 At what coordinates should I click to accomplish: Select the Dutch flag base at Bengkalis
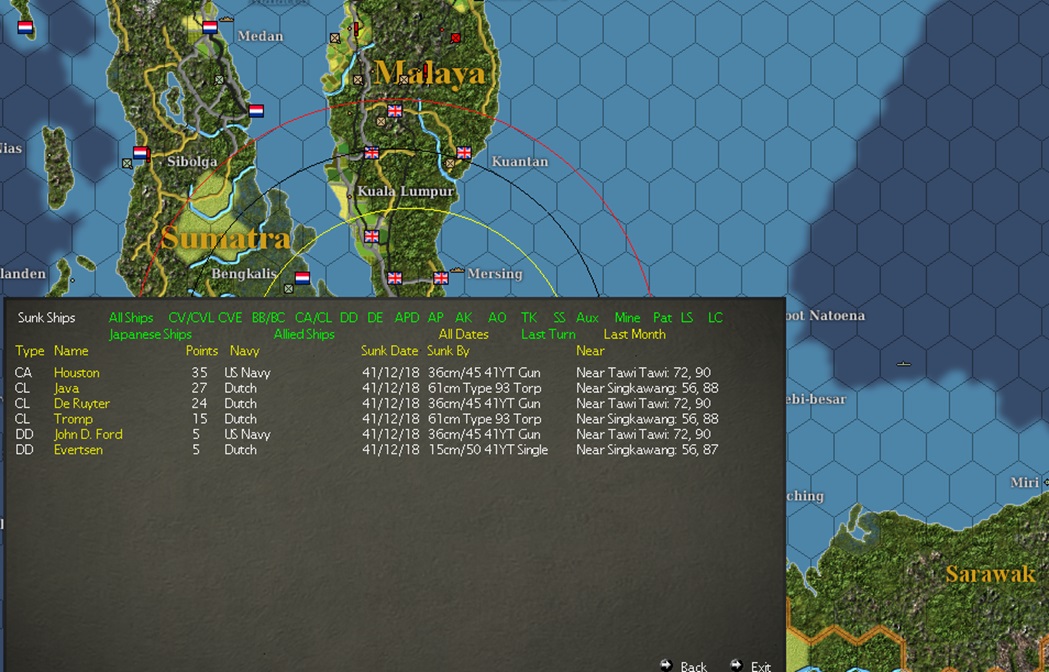(302, 277)
